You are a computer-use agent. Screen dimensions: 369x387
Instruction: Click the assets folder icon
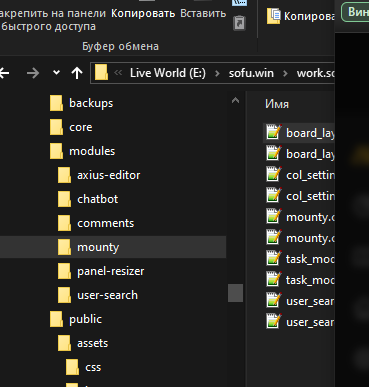64,343
